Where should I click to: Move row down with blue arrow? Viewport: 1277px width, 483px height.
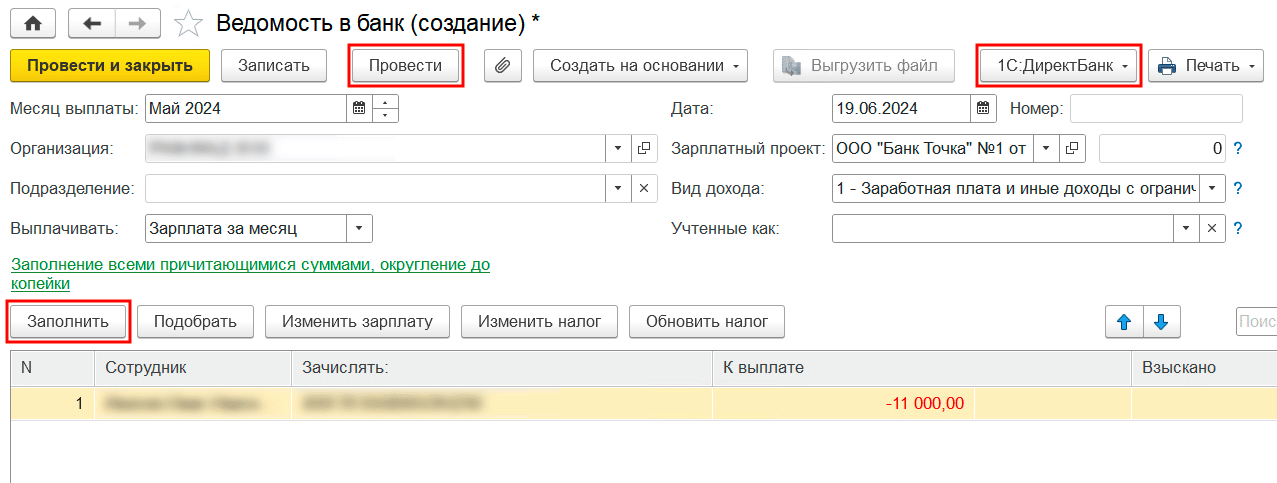point(1161,322)
